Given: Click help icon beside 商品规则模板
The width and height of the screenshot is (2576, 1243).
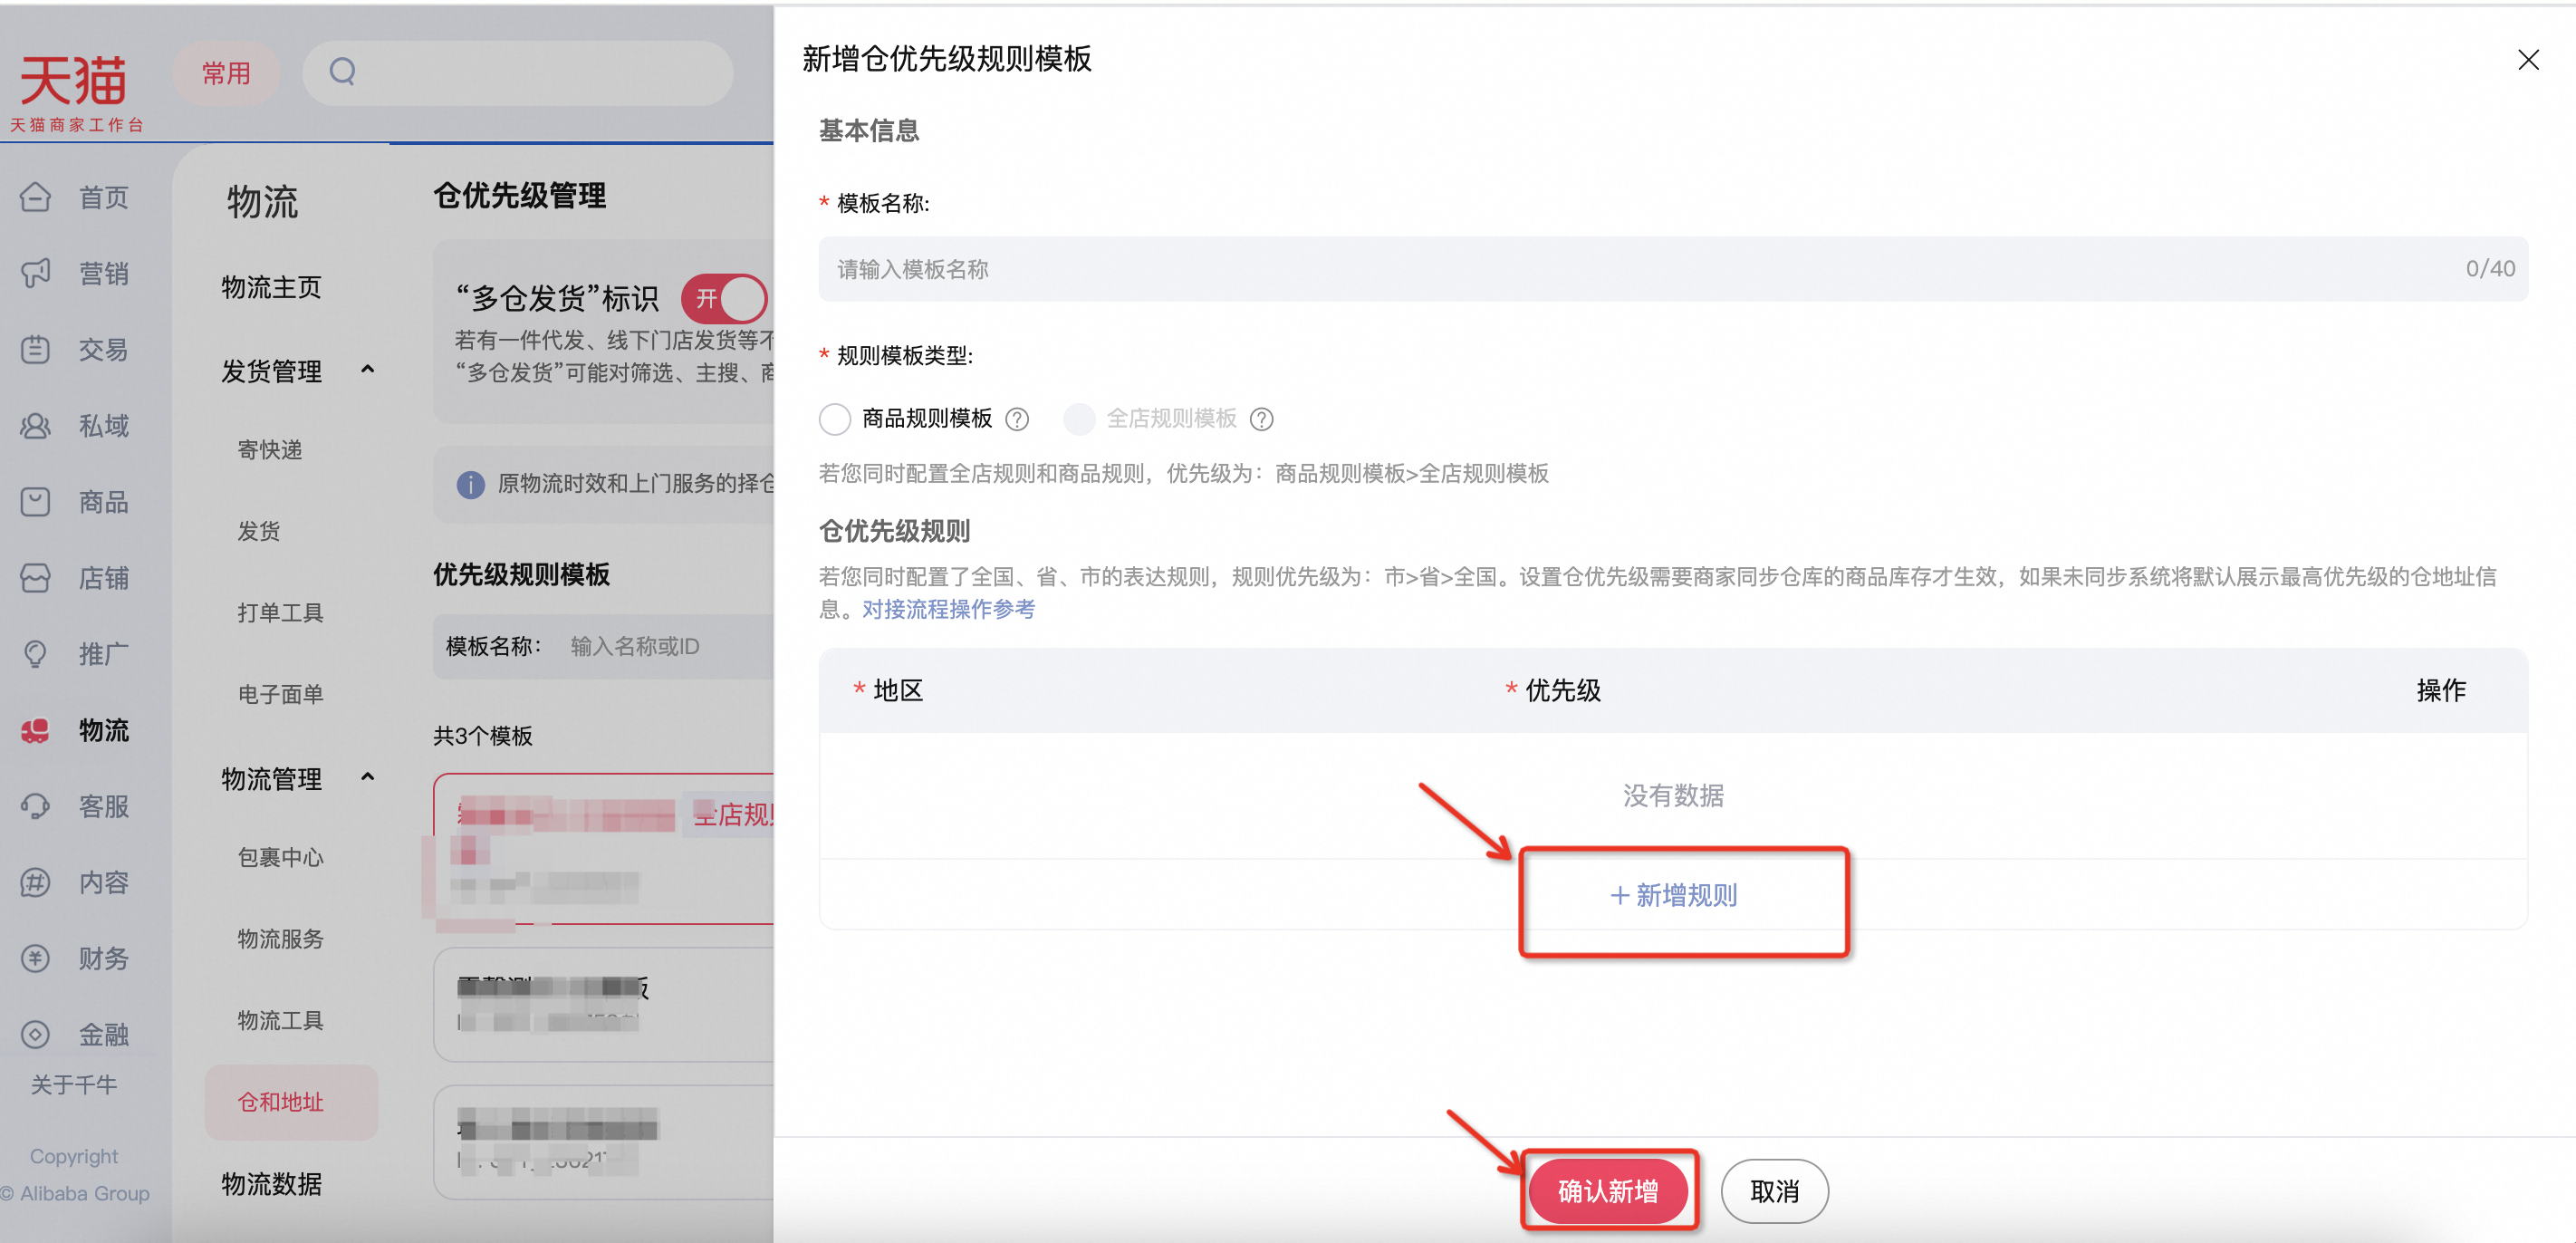Looking at the screenshot, I should tap(1017, 419).
